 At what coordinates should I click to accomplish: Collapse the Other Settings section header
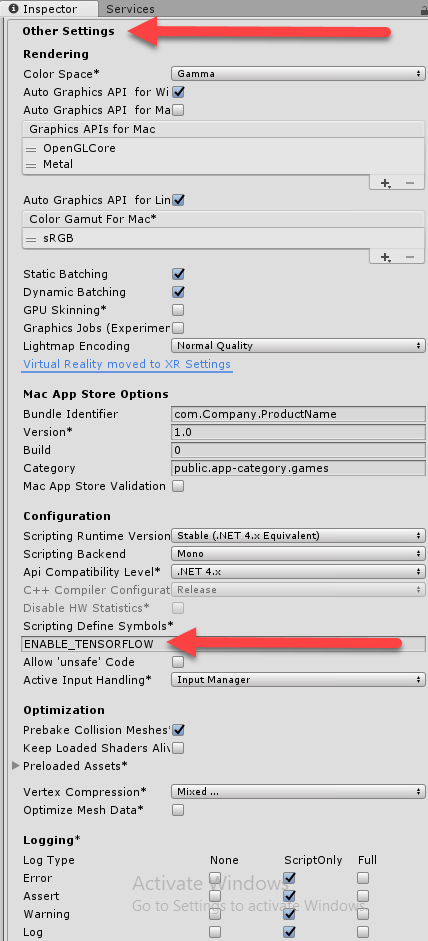(68, 31)
